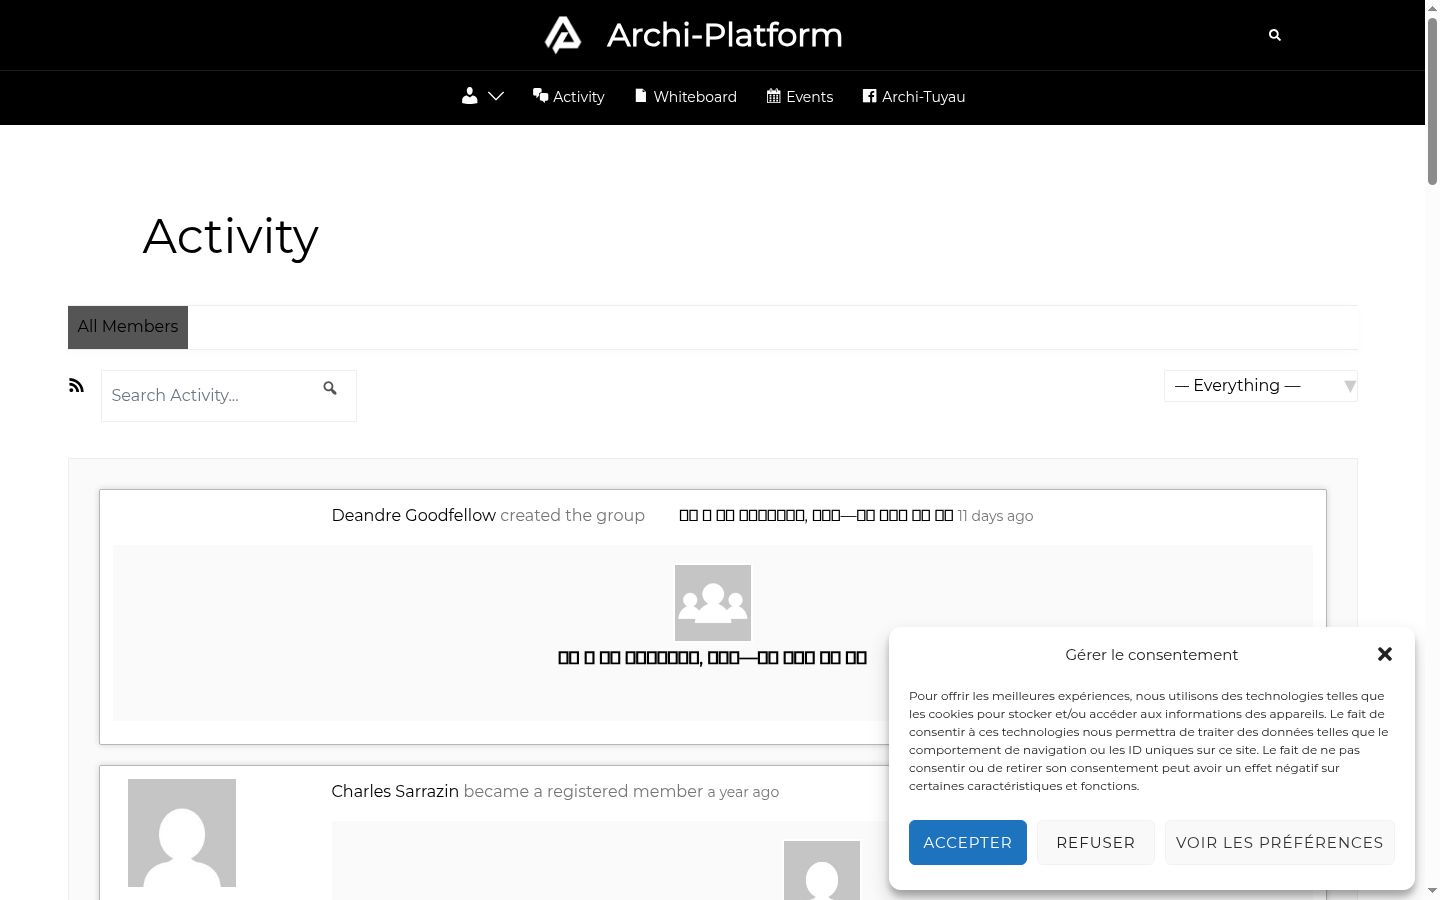Close the consent dialog
This screenshot has height=900, width=1440.
(1385, 654)
